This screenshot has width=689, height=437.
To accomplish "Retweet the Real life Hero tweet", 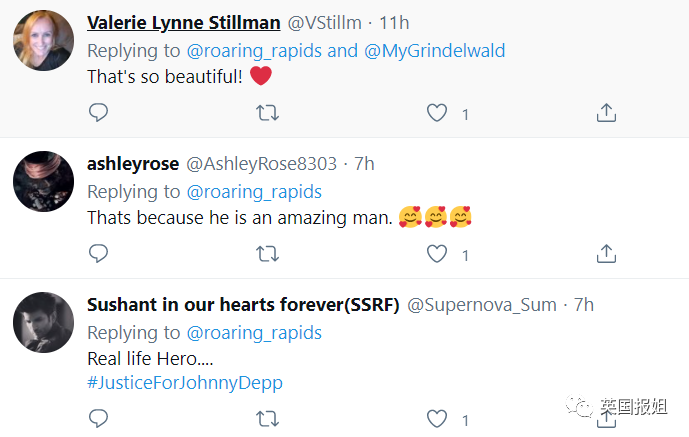I will [267, 417].
